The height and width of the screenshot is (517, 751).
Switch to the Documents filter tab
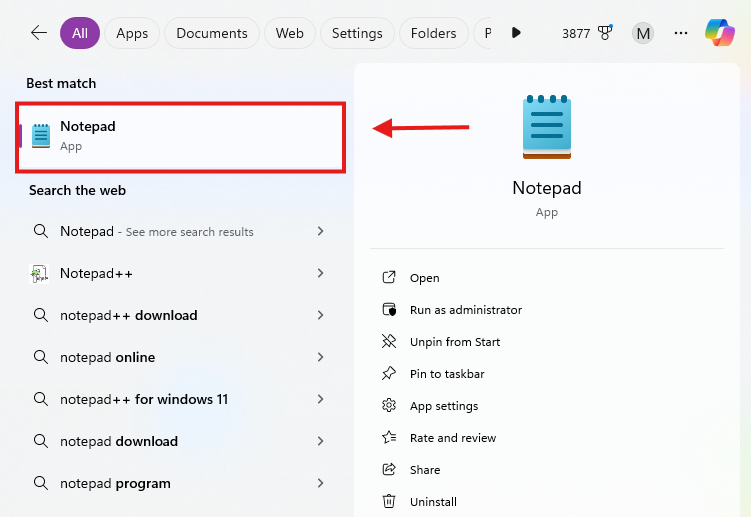212,33
